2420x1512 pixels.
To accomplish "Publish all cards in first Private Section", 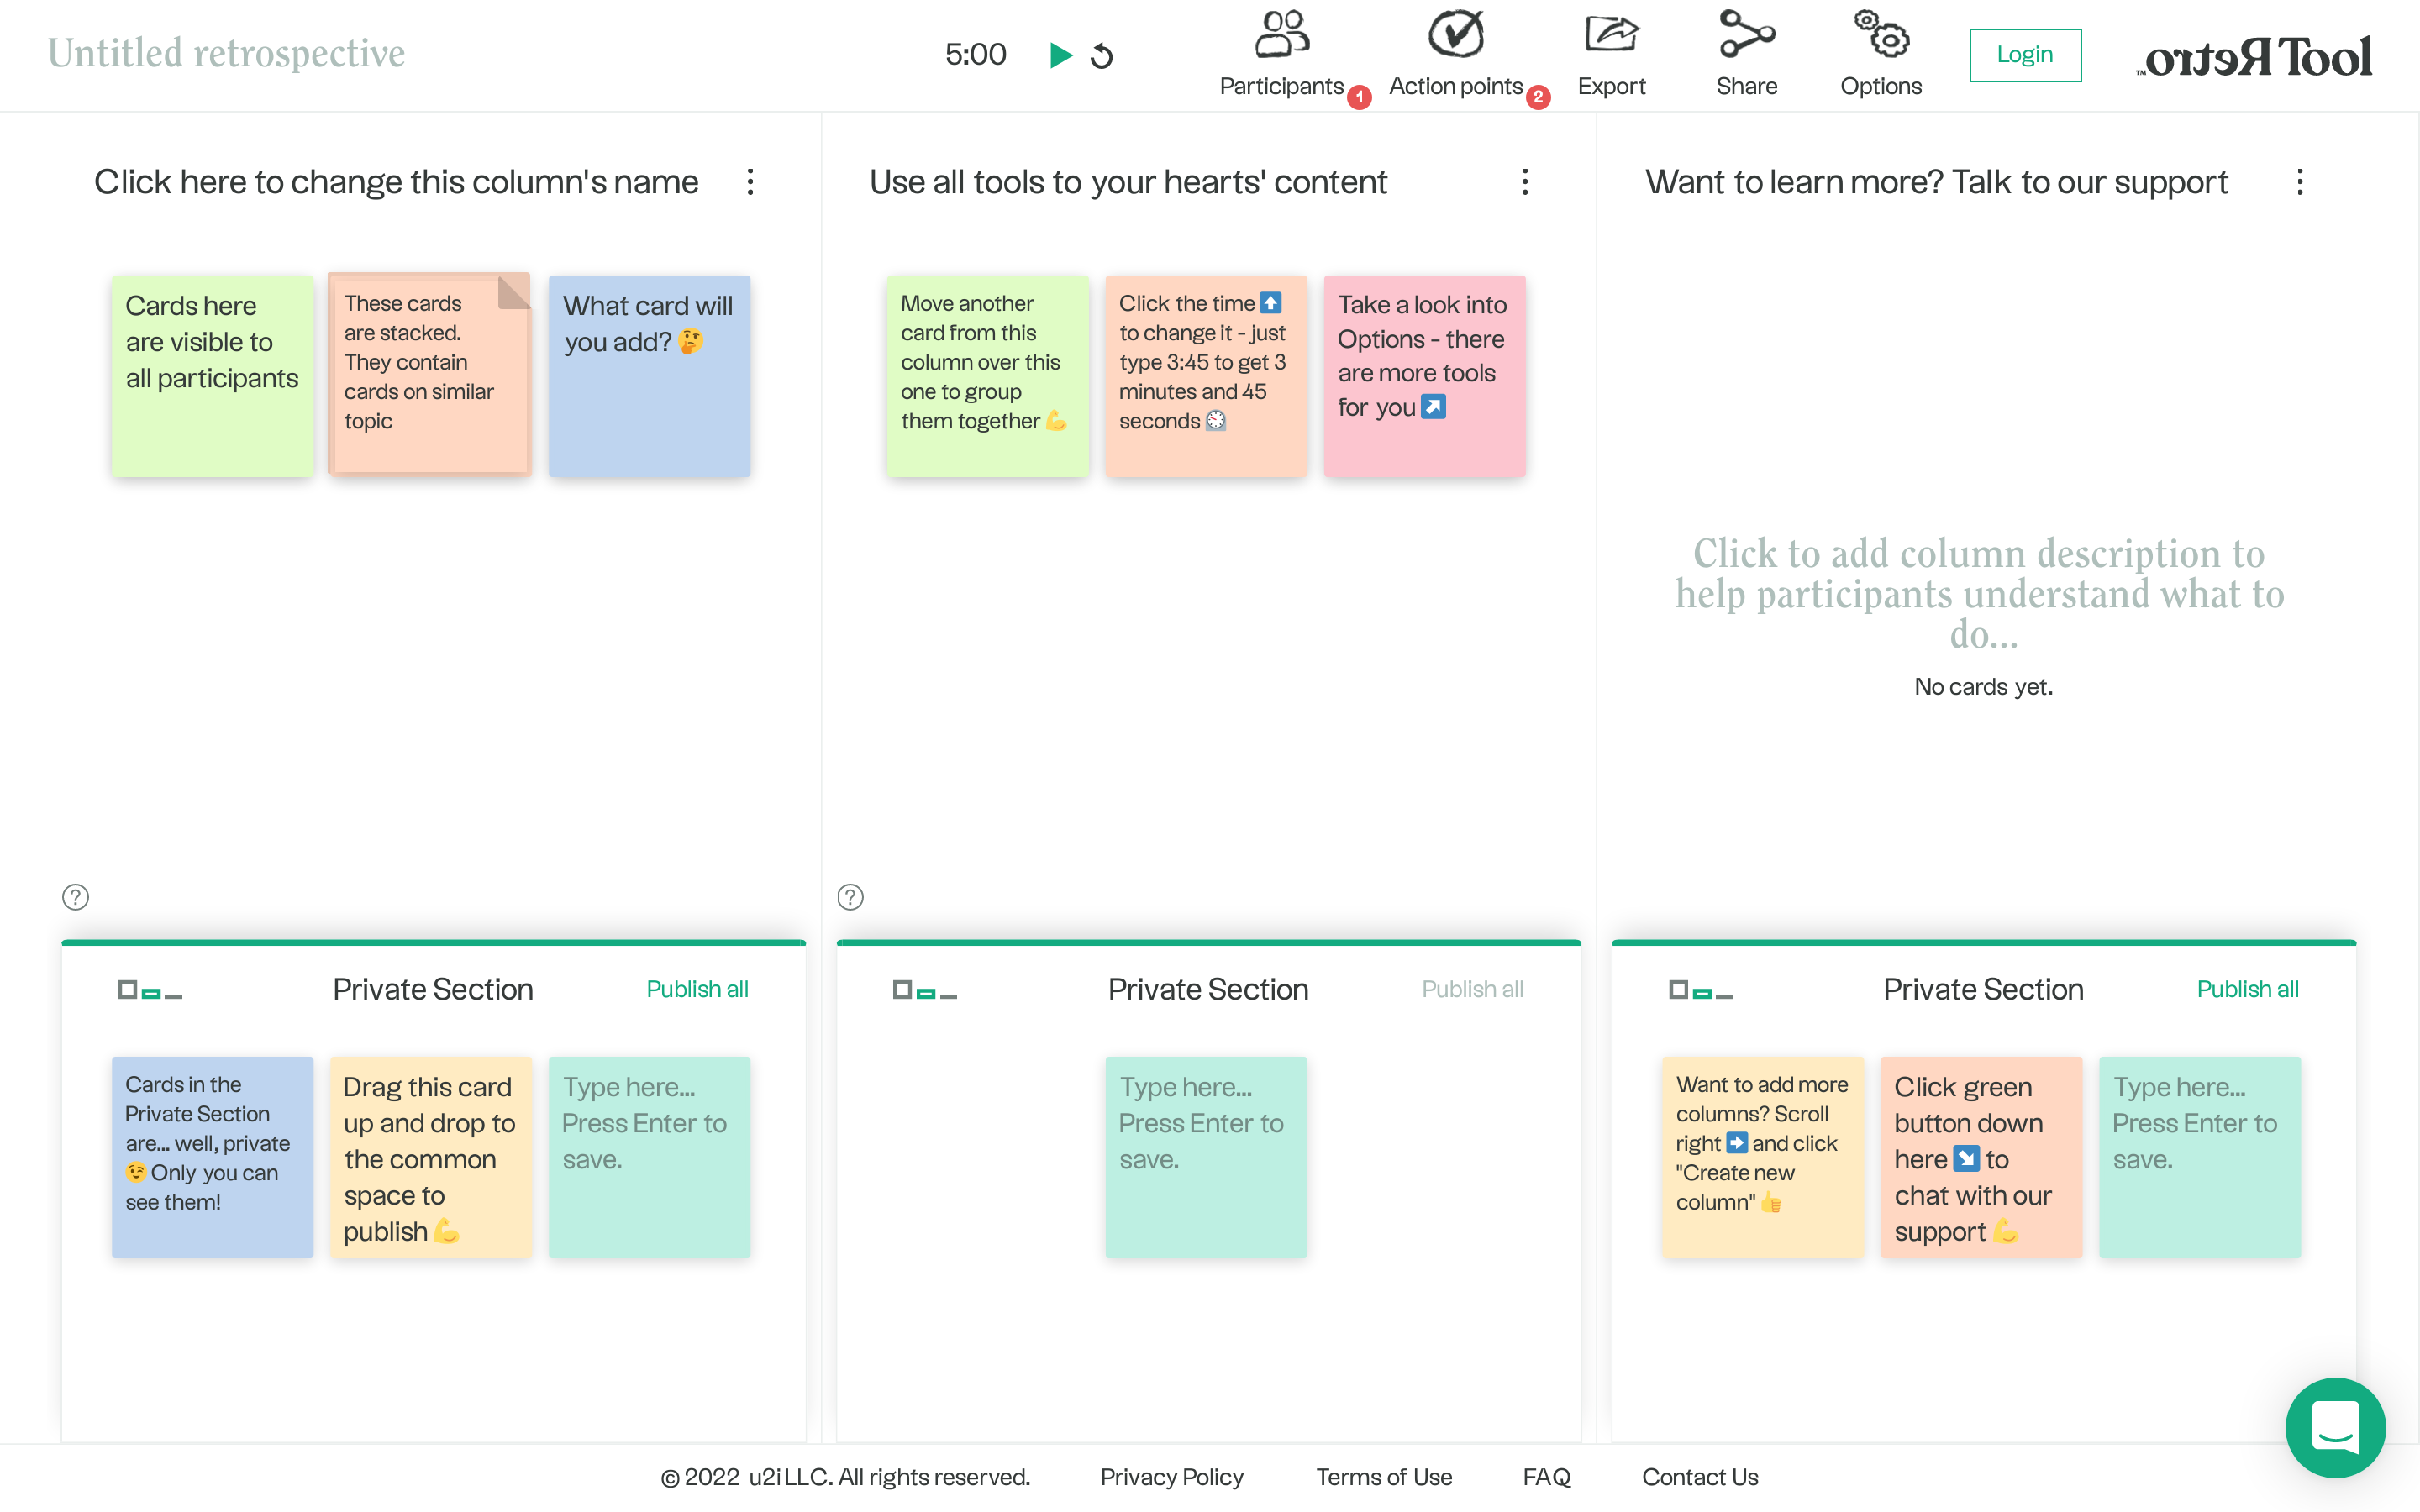I will 697,989.
